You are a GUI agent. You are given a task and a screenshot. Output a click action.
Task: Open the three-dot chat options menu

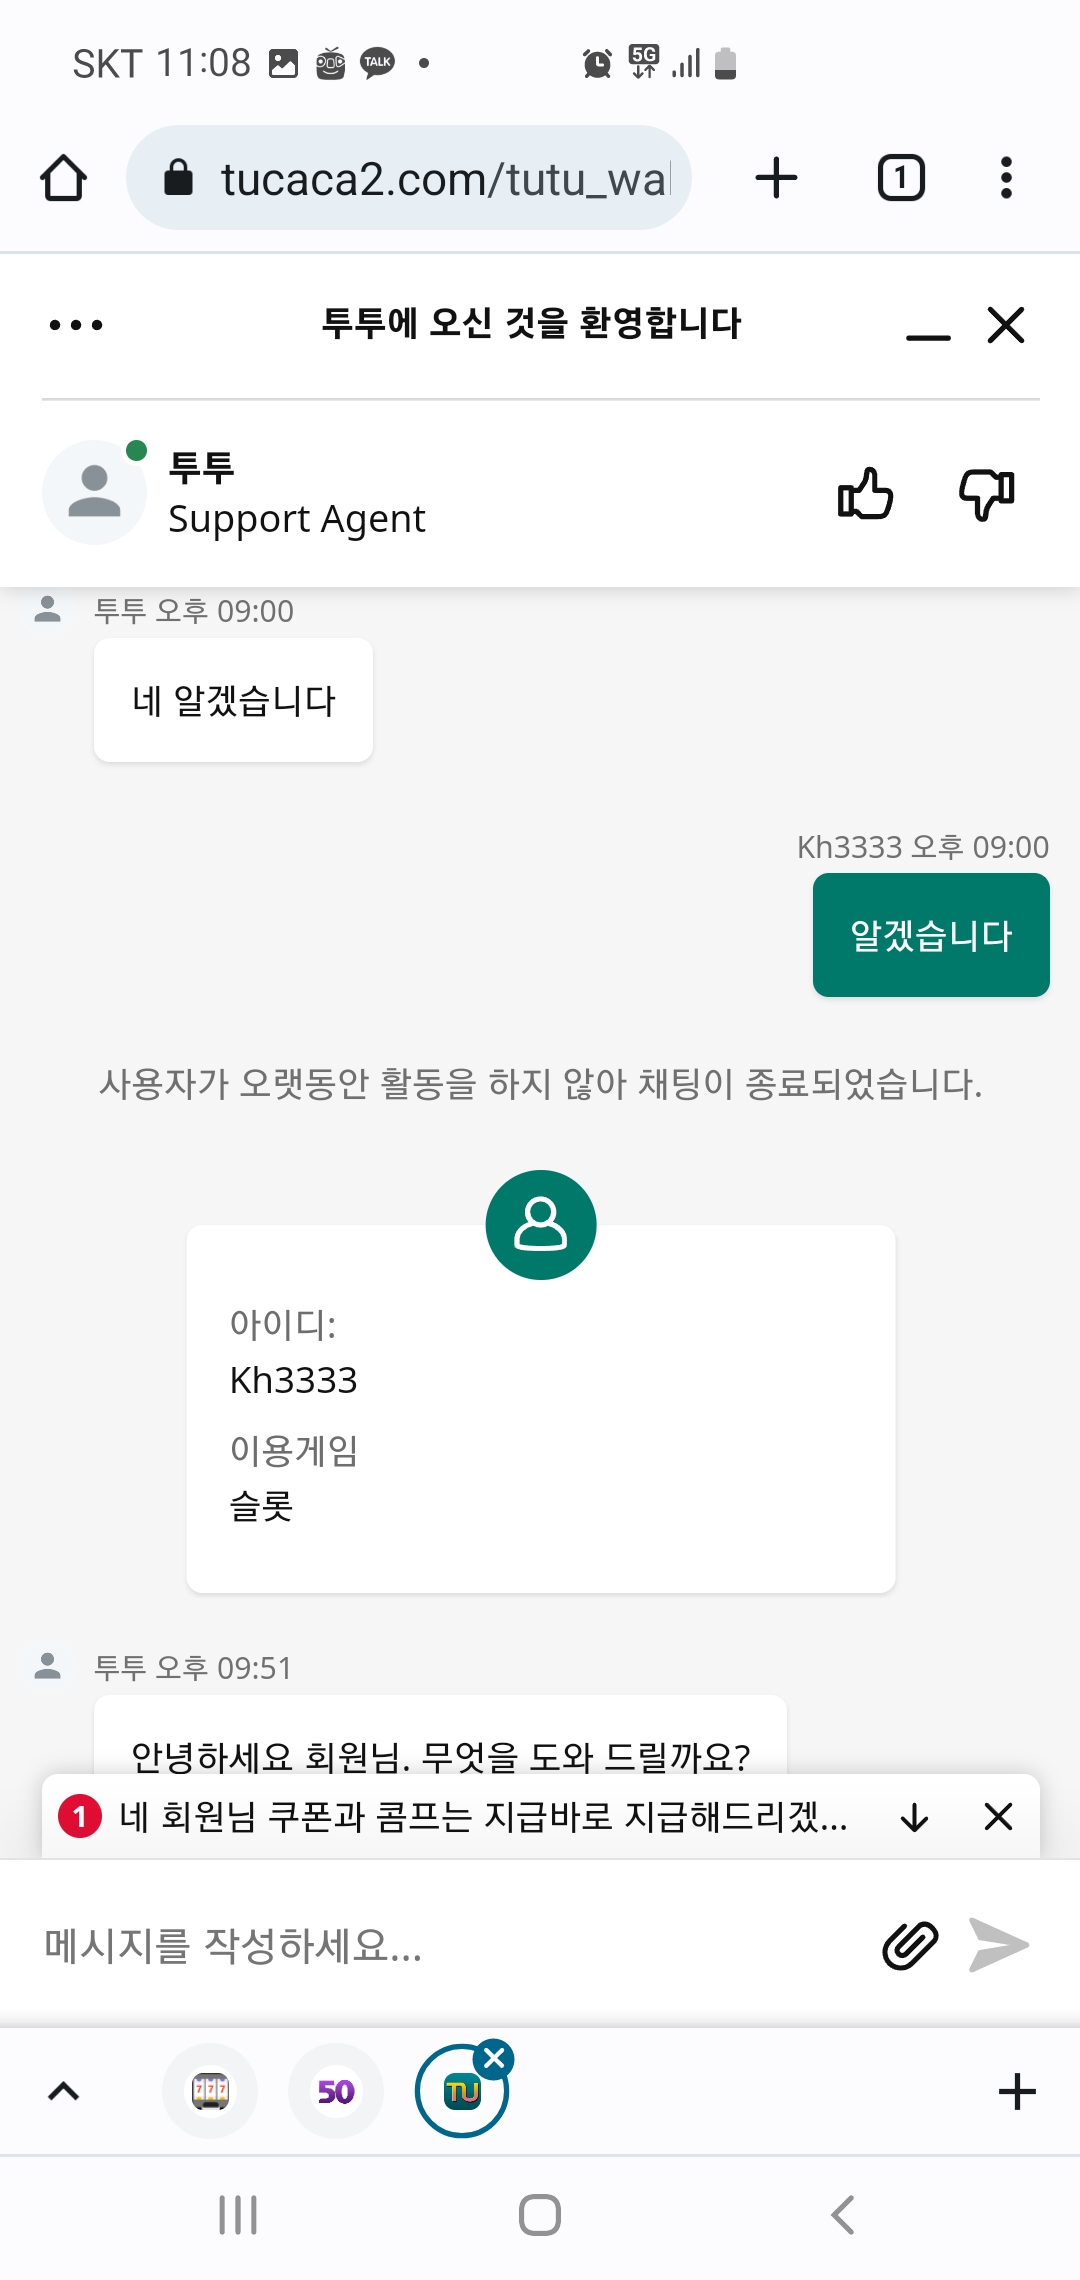point(76,325)
